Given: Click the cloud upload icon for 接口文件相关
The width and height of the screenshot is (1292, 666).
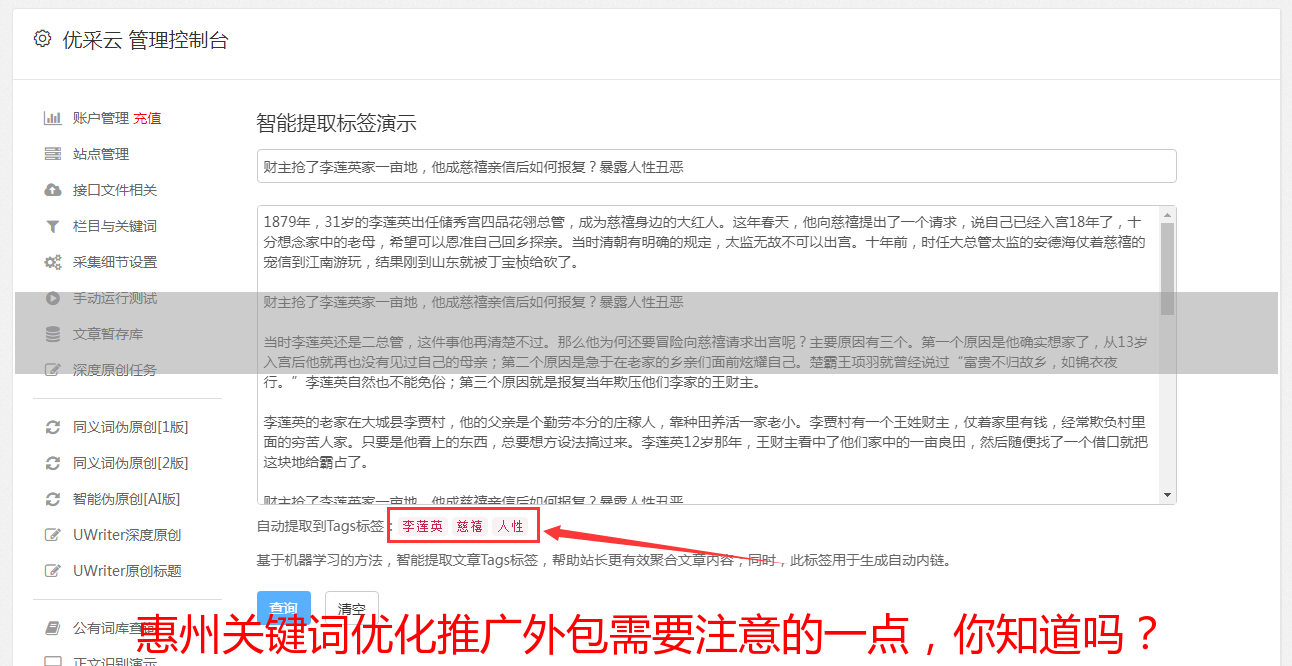Looking at the screenshot, I should (53, 190).
